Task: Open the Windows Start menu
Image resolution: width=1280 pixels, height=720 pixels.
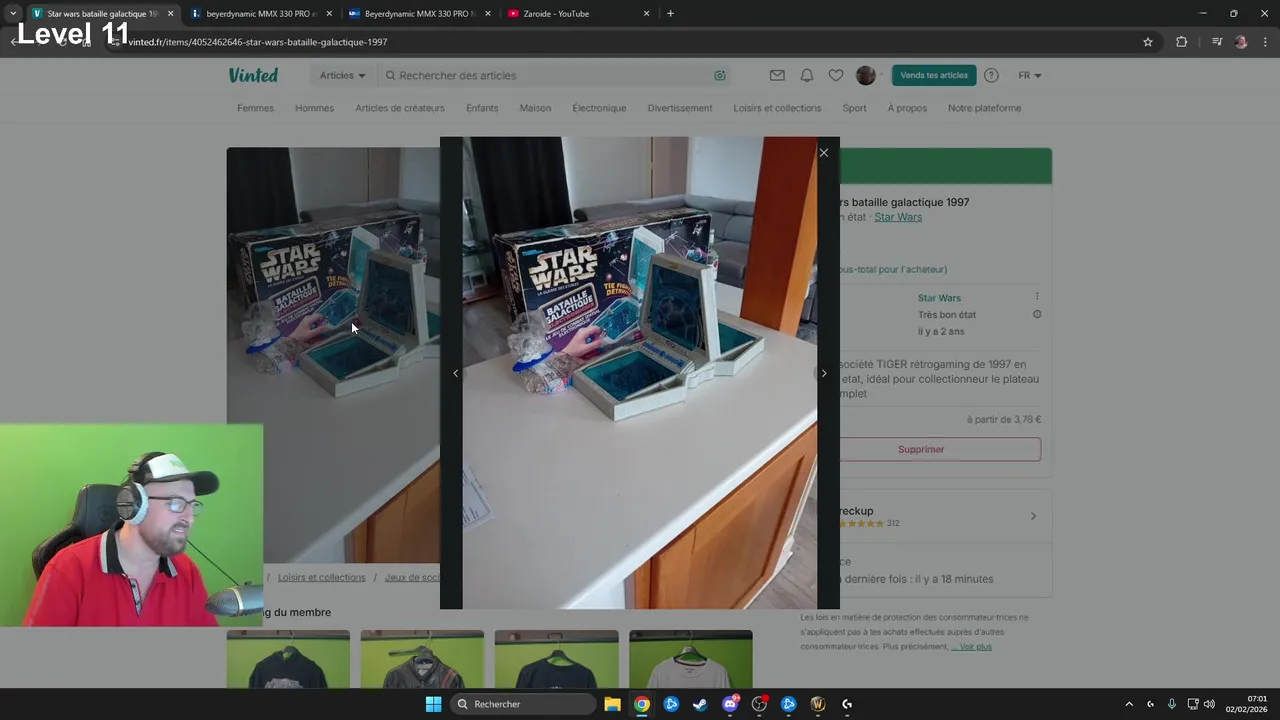Action: click(433, 704)
